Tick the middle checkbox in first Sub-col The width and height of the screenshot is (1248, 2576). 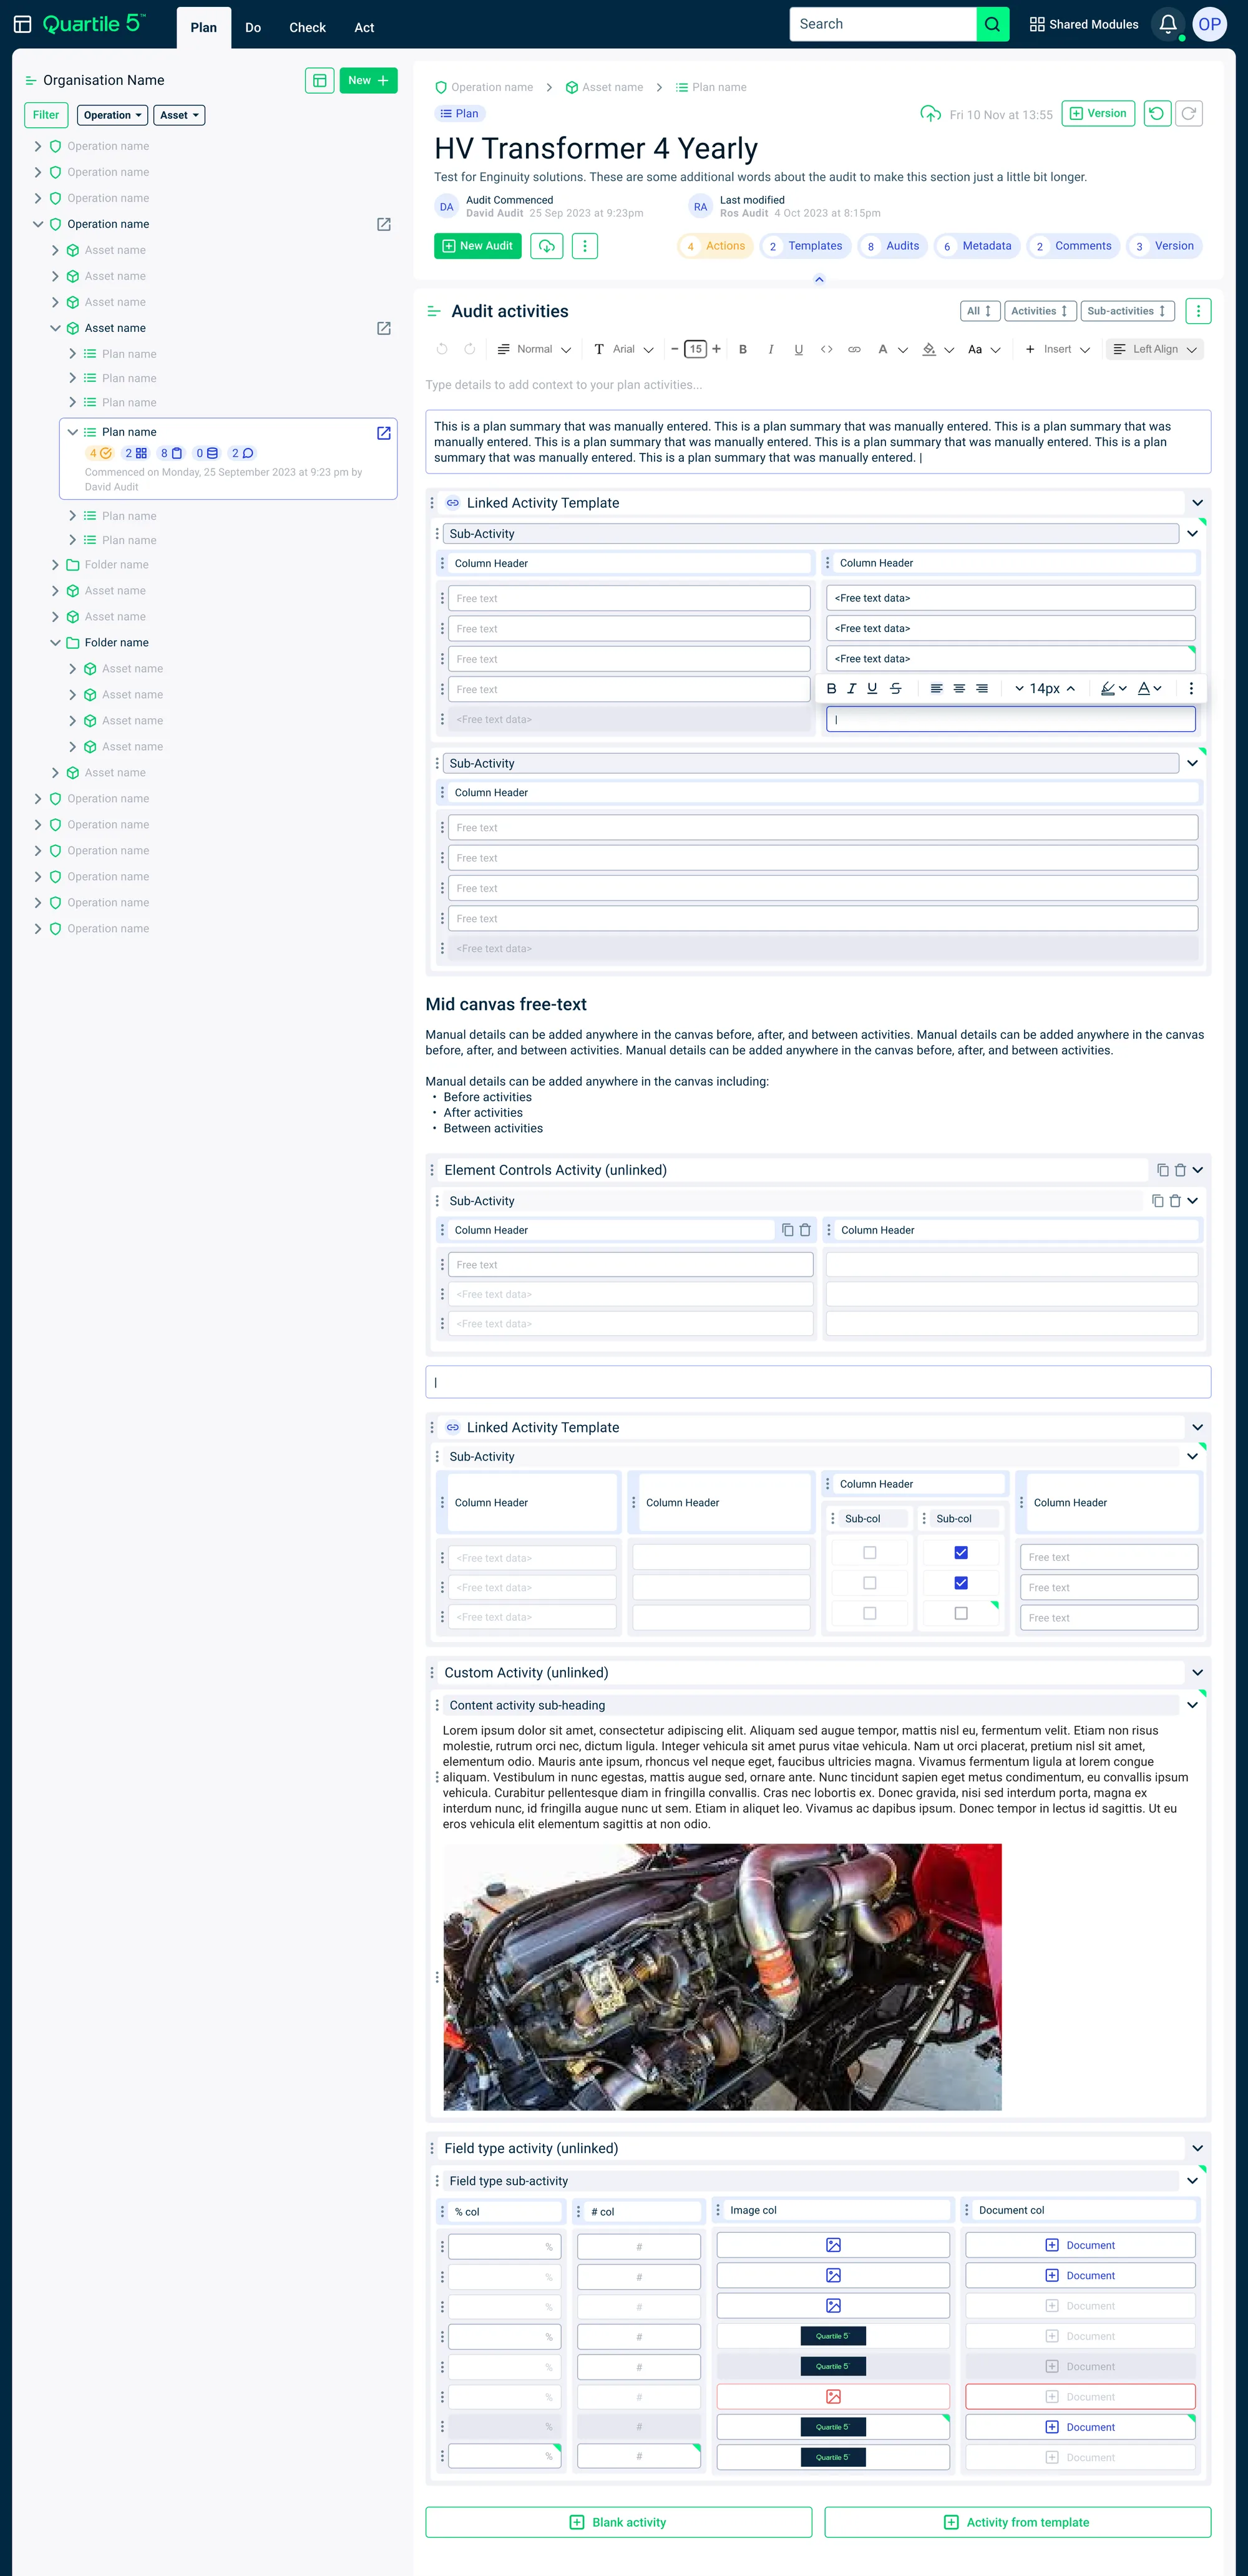point(869,1583)
